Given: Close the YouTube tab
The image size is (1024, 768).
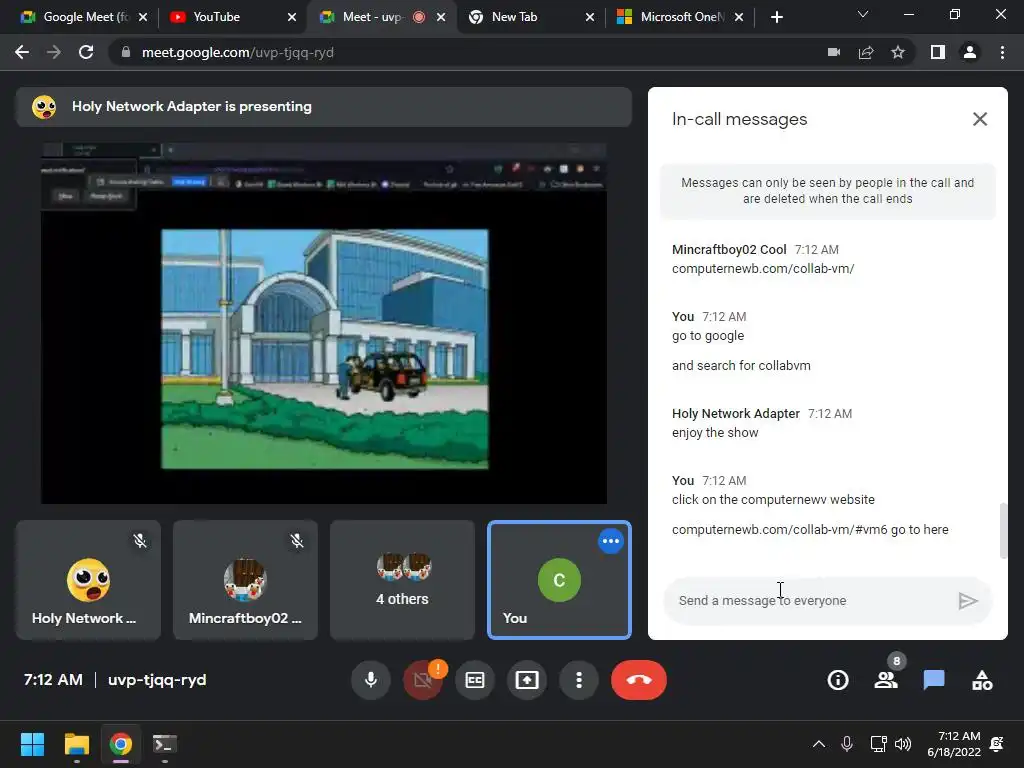Looking at the screenshot, I should [292, 17].
